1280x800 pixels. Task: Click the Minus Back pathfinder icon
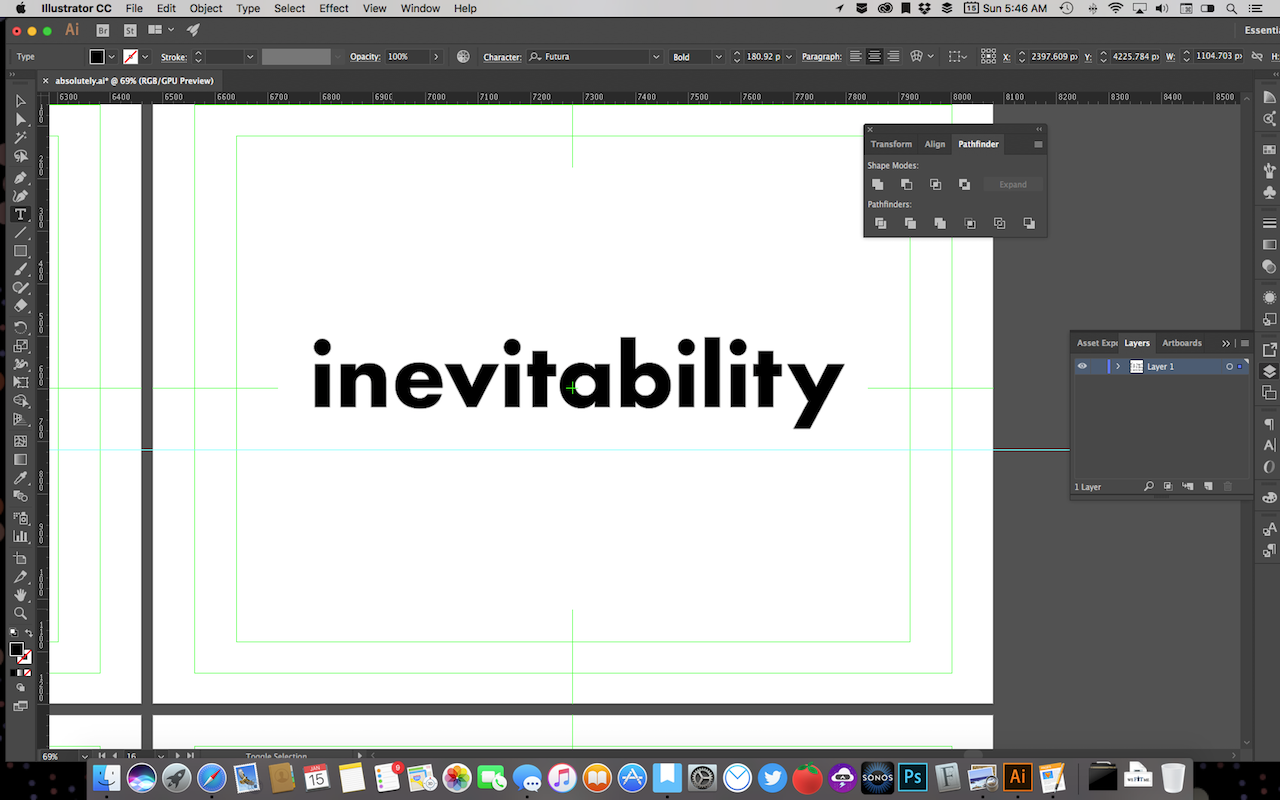[1029, 223]
